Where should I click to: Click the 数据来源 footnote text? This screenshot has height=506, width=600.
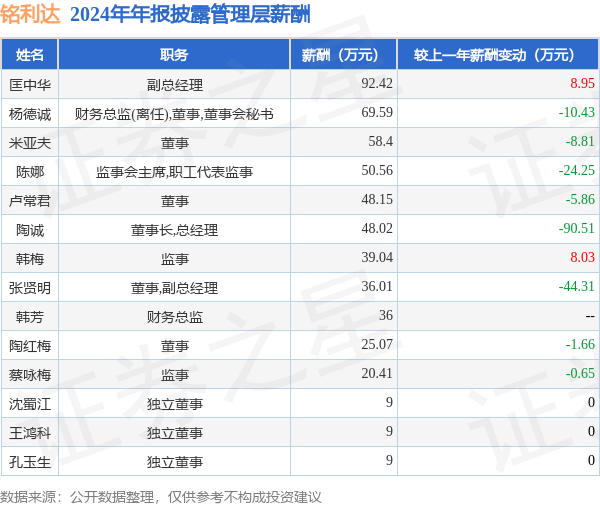pyautogui.click(x=161, y=497)
